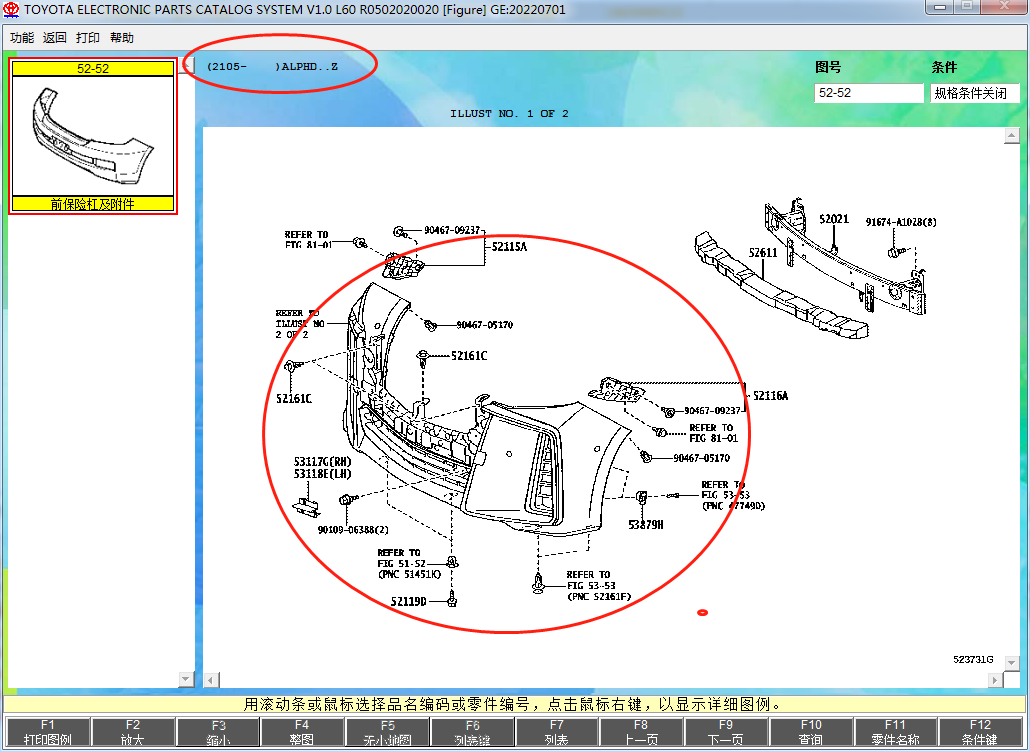Click the left arrow of horizontal scrollbar
This screenshot has height=752, width=1030.
(211, 680)
